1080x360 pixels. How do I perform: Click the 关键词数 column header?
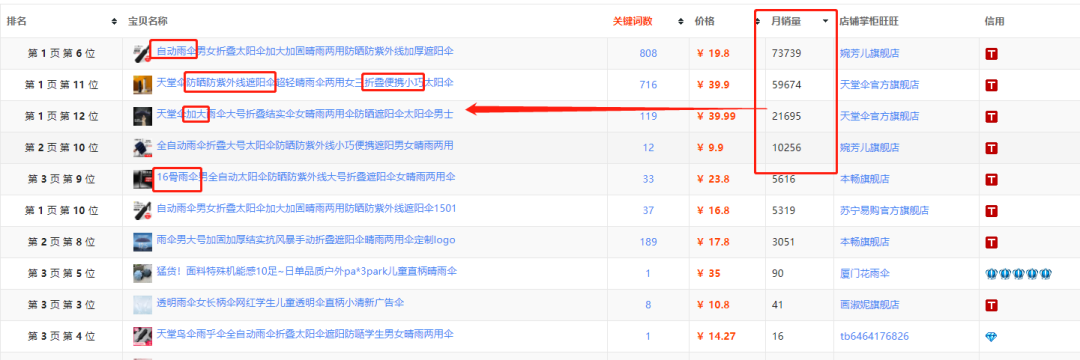tap(631, 21)
